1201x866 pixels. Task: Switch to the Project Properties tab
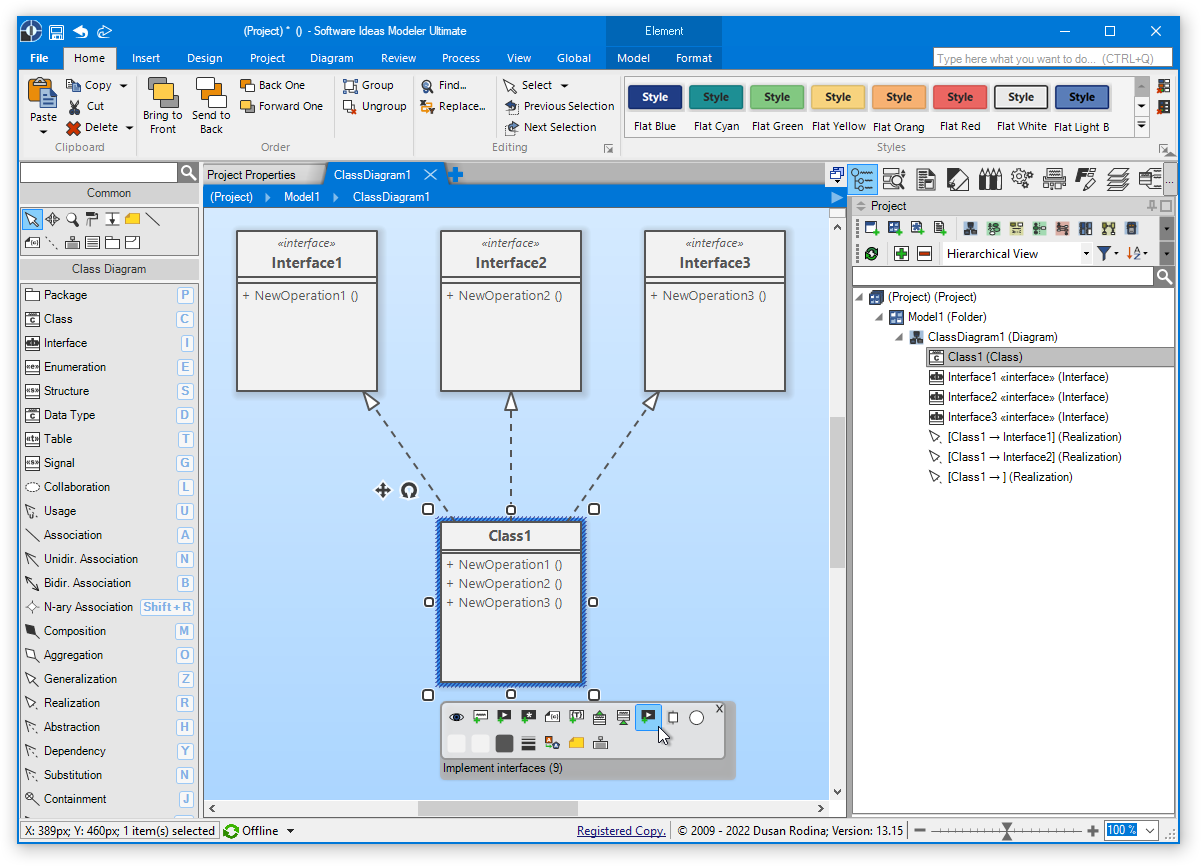tap(251, 175)
